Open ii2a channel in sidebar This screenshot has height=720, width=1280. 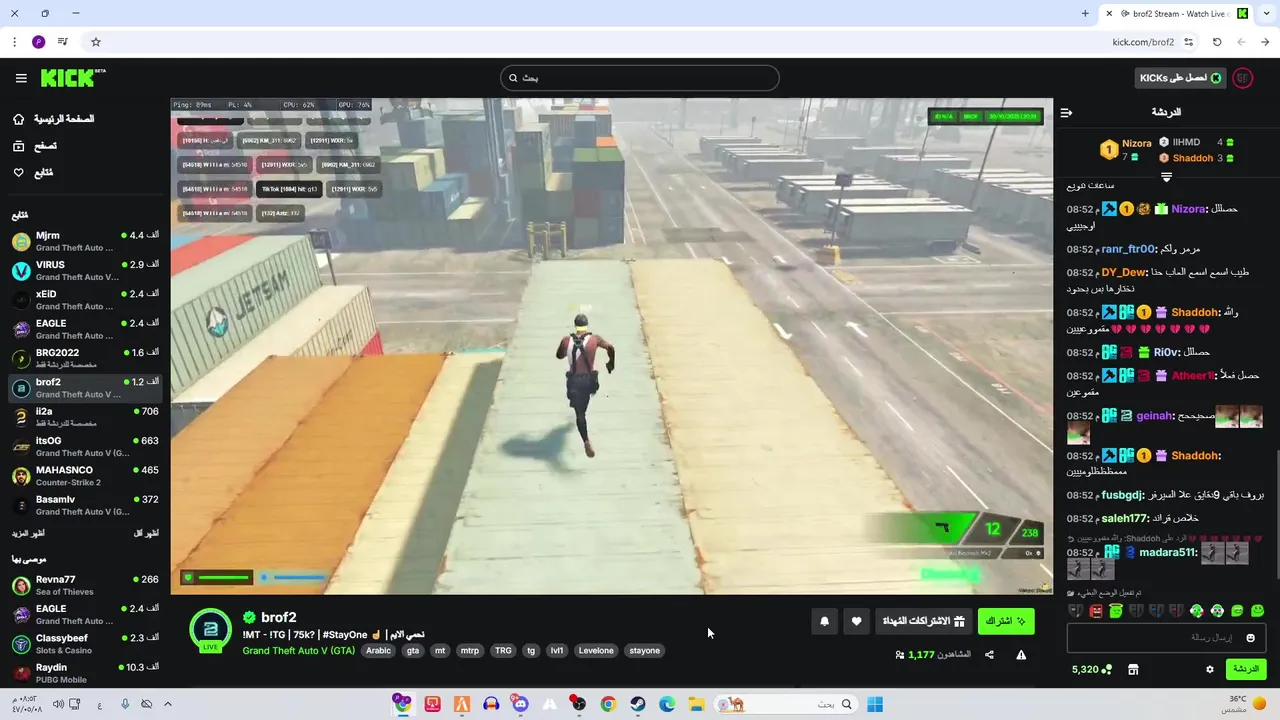click(x=85, y=417)
